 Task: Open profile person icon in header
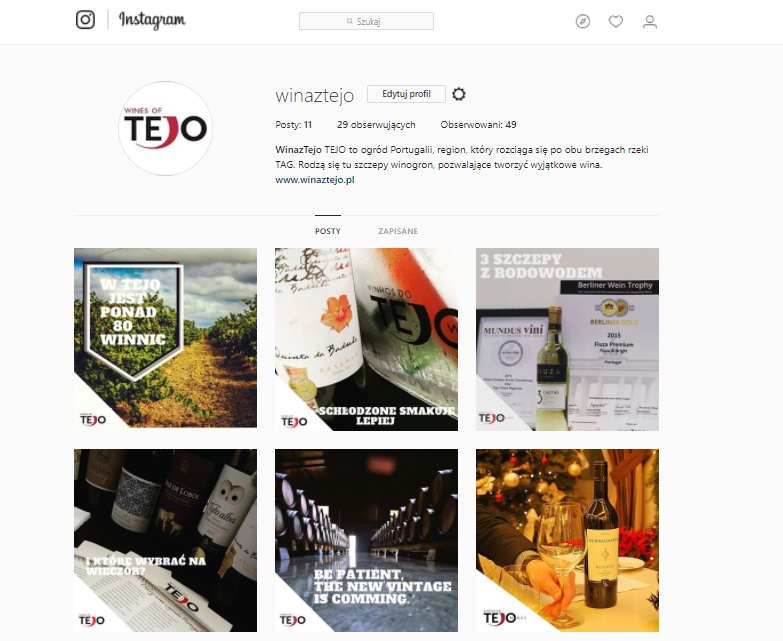(x=650, y=21)
